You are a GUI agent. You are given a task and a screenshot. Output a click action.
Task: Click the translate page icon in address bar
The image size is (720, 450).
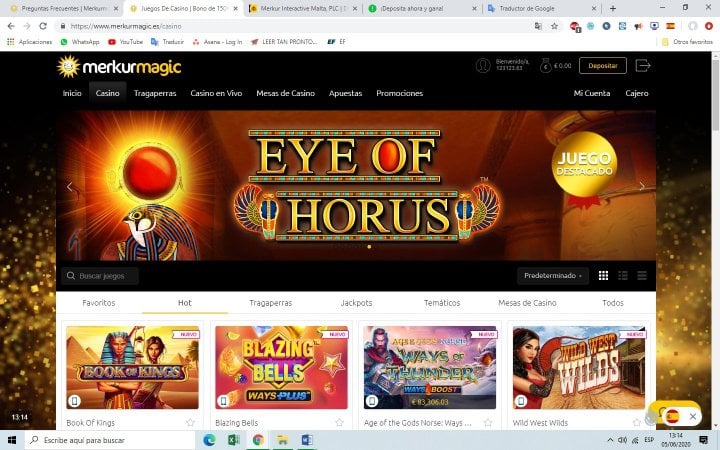(538, 26)
